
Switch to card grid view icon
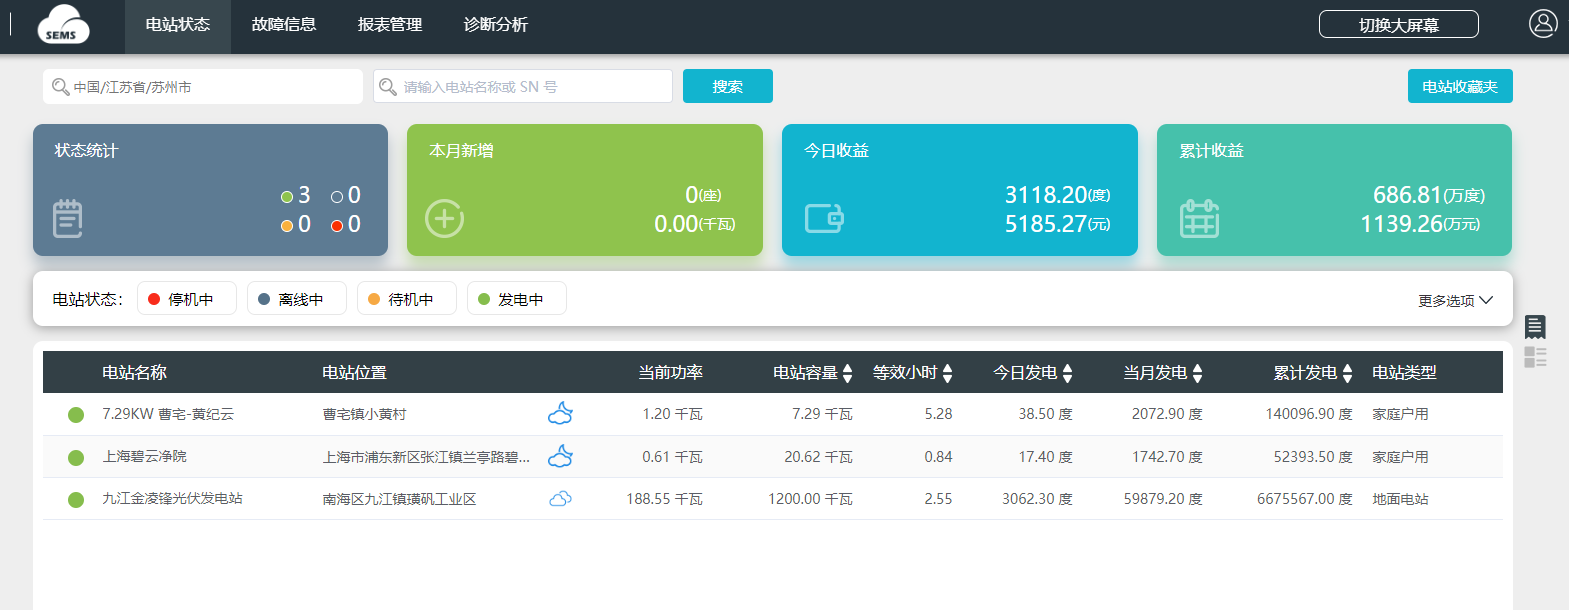1535,357
